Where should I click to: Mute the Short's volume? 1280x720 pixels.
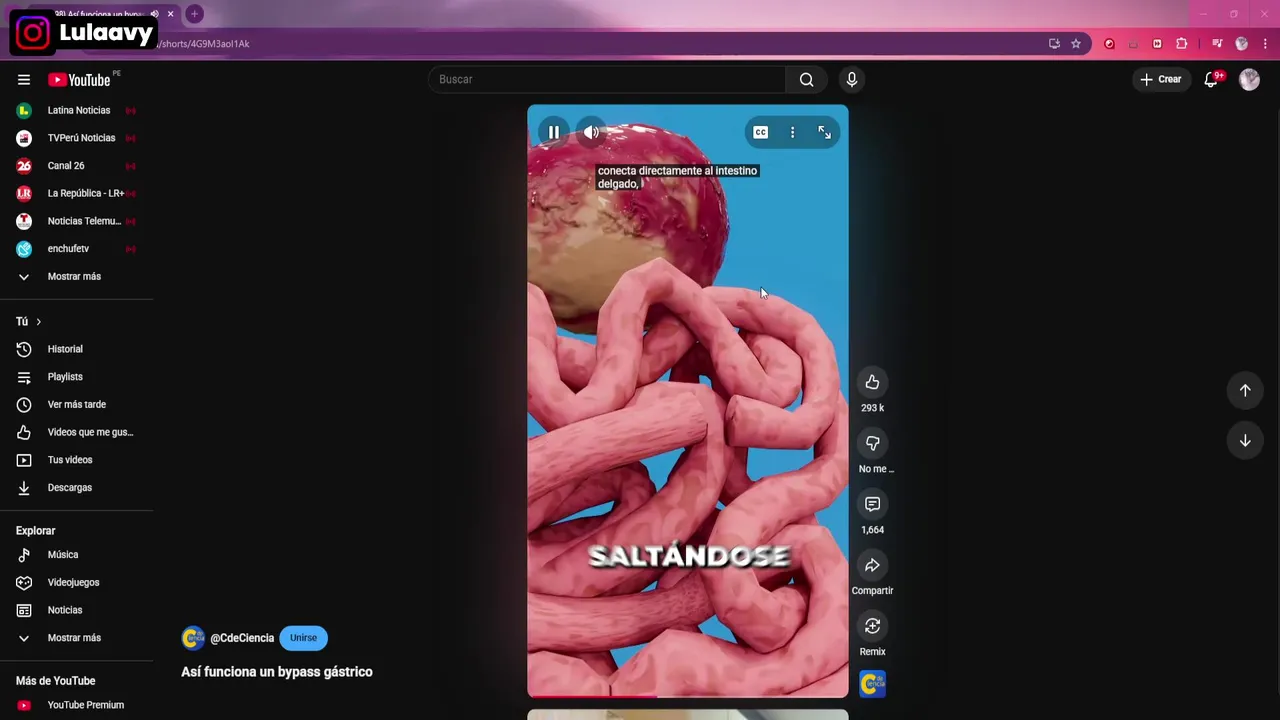coord(592,132)
